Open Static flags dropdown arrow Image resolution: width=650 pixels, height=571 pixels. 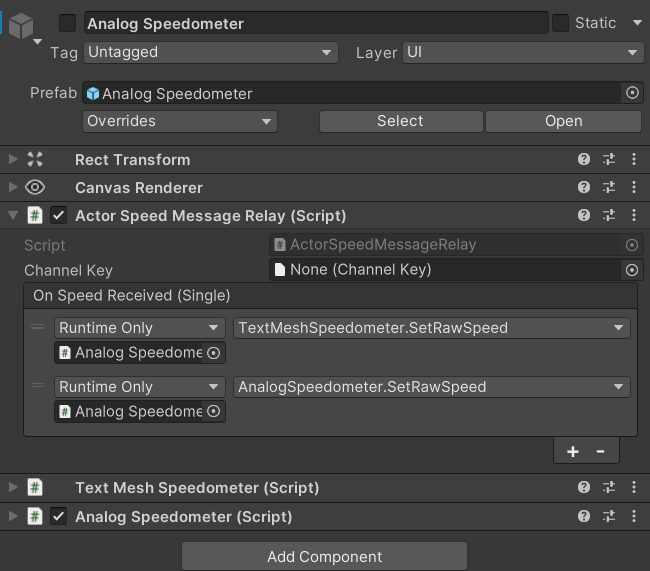(x=637, y=23)
